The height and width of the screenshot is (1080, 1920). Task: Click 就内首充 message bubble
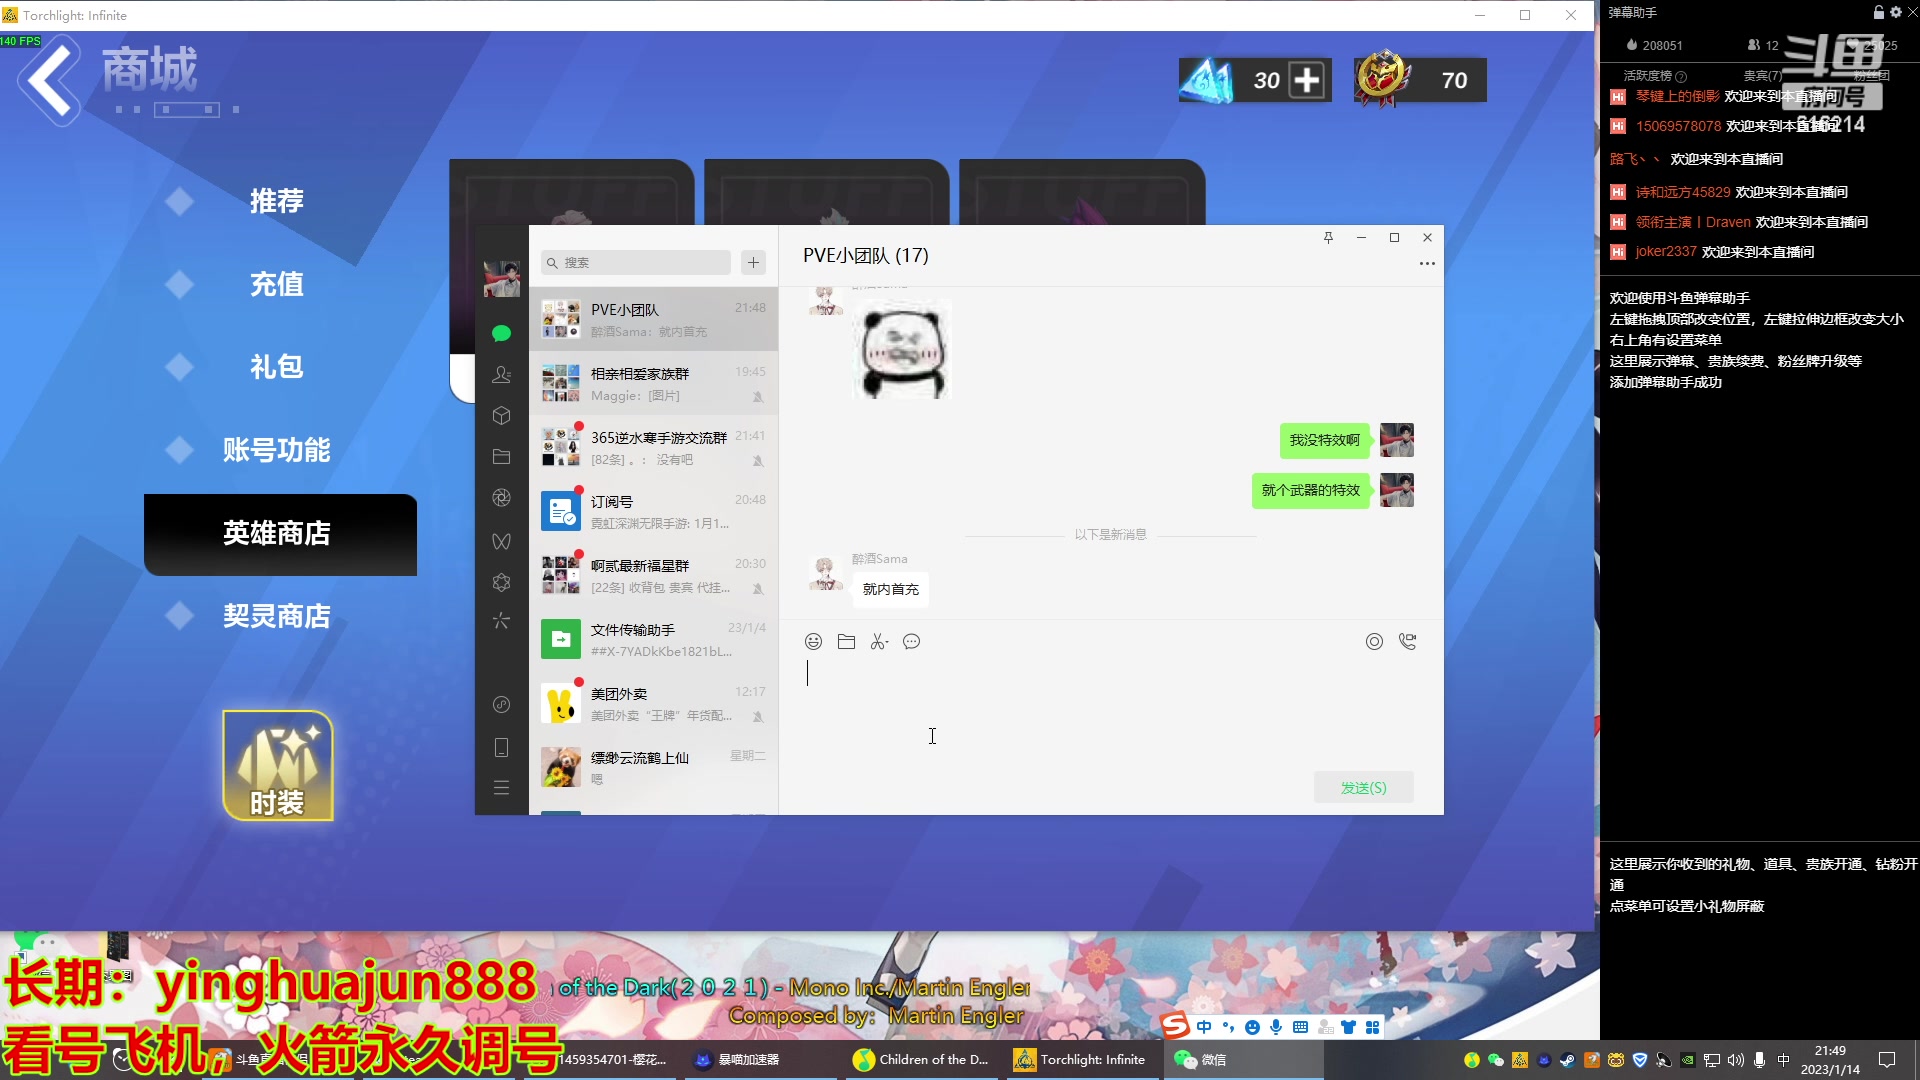pos(891,589)
